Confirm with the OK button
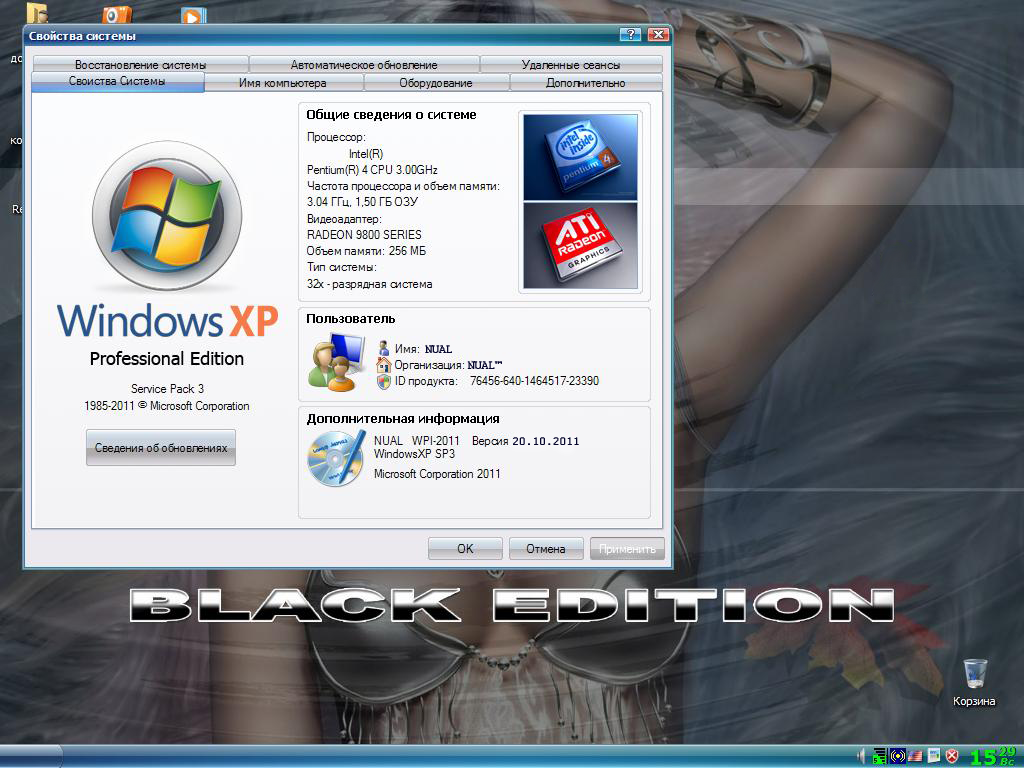Screen dimensions: 1024x768 465,549
